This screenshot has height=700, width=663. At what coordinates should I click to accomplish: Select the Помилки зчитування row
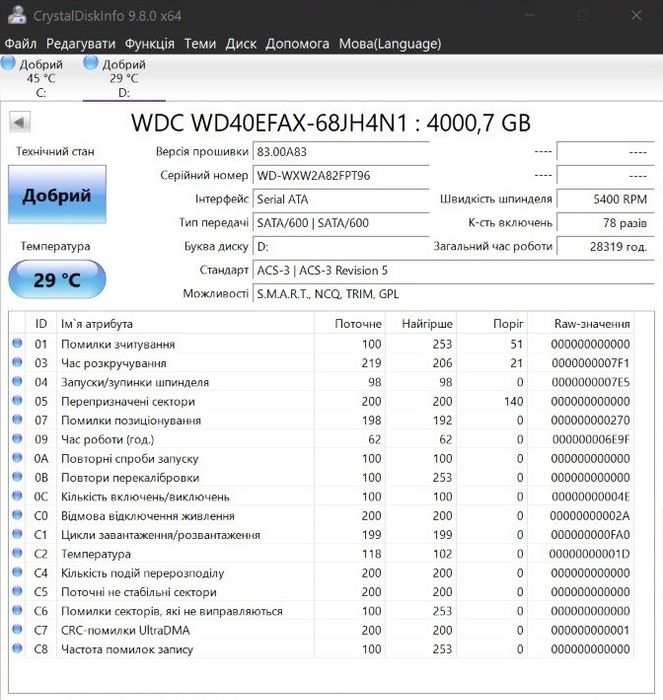(x=321, y=344)
